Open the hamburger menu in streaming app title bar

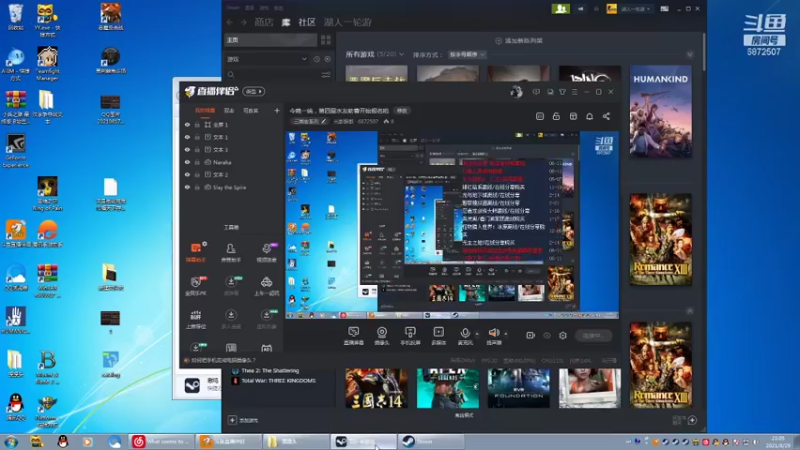click(574, 92)
